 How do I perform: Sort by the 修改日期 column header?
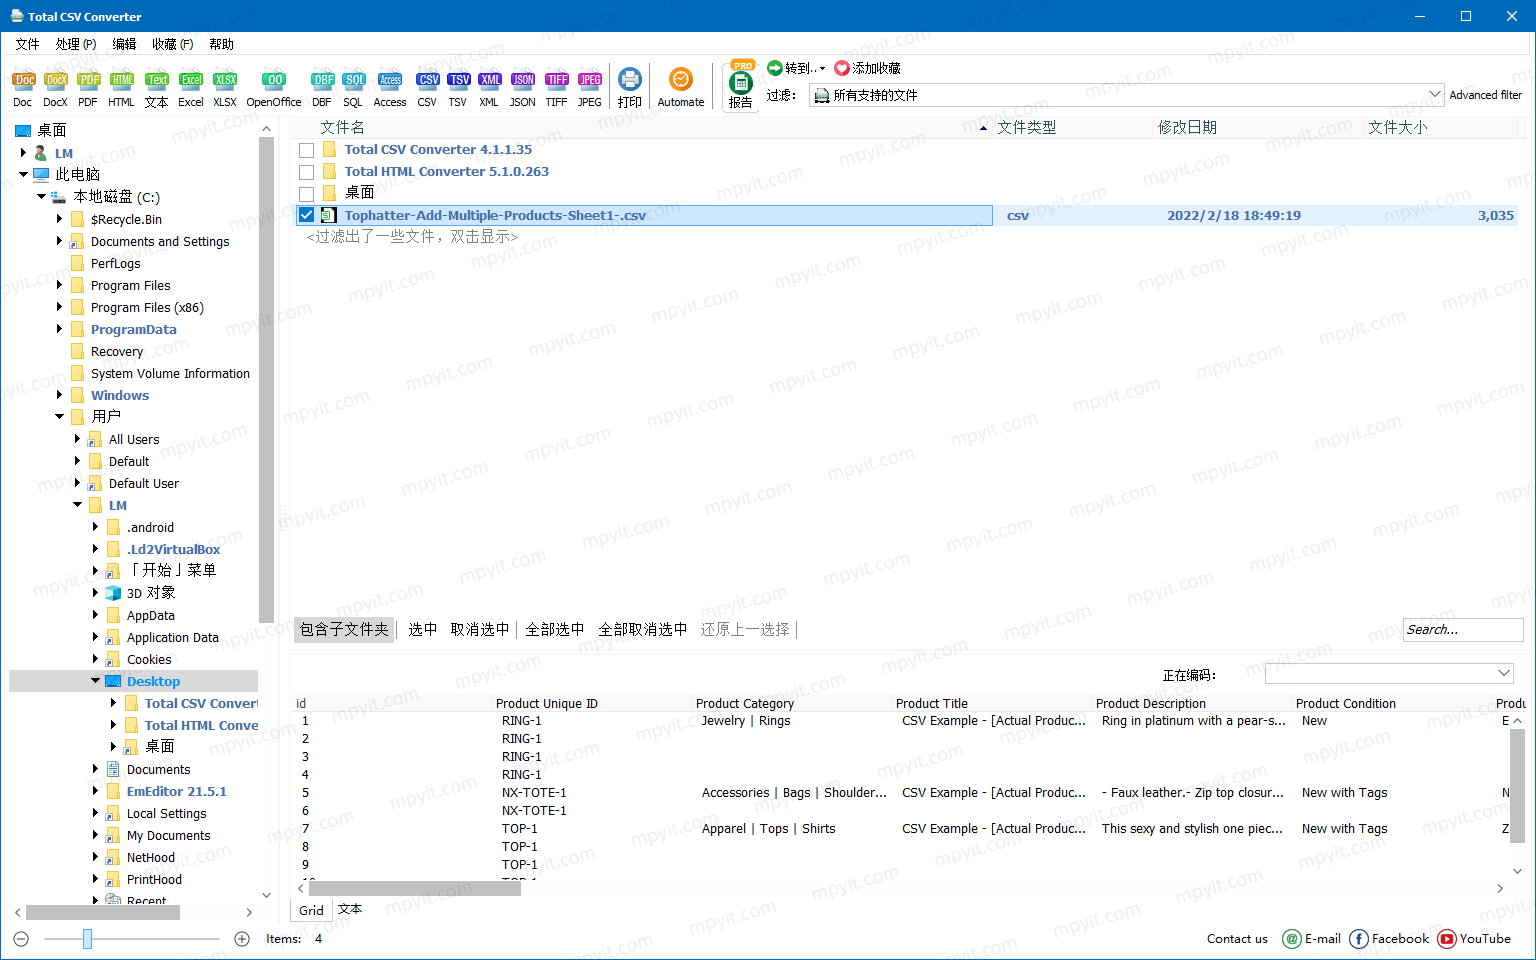coord(1187,127)
